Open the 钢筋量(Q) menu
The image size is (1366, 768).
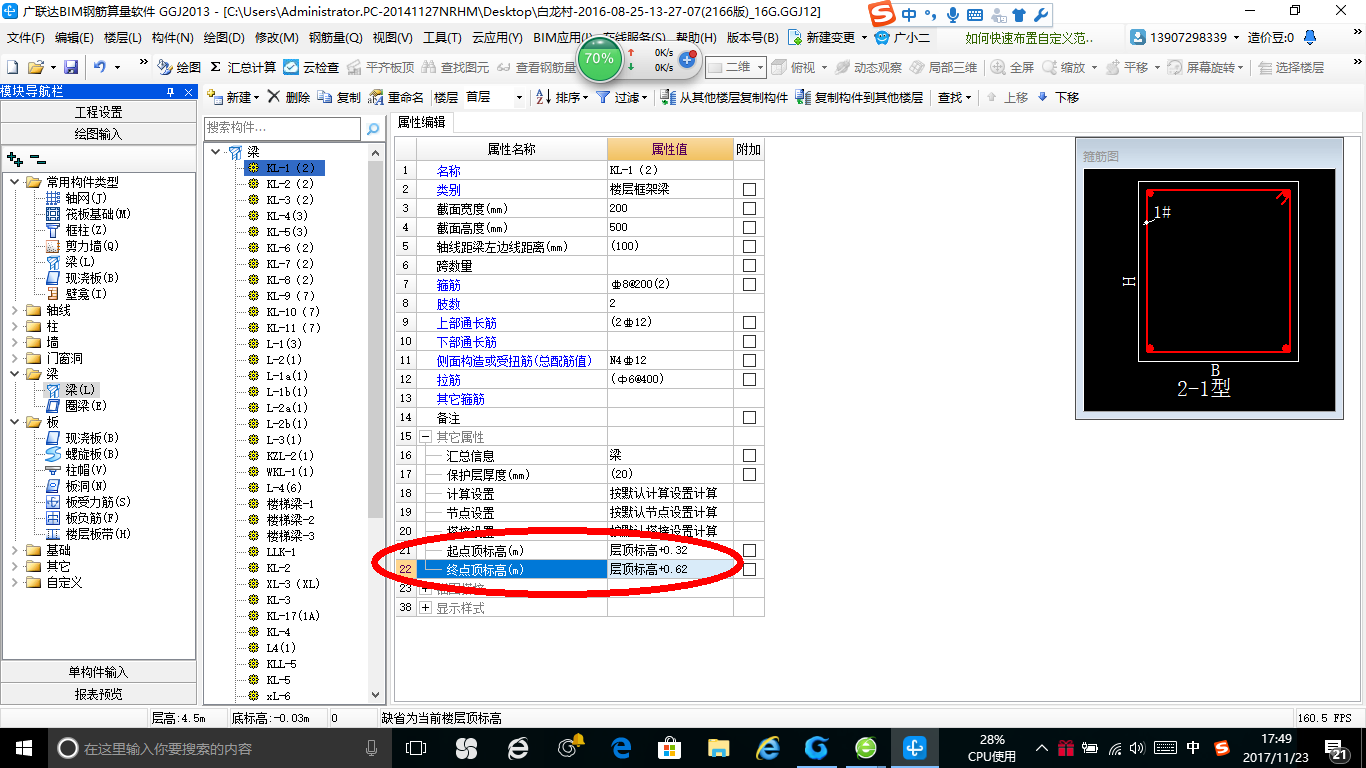click(x=336, y=37)
